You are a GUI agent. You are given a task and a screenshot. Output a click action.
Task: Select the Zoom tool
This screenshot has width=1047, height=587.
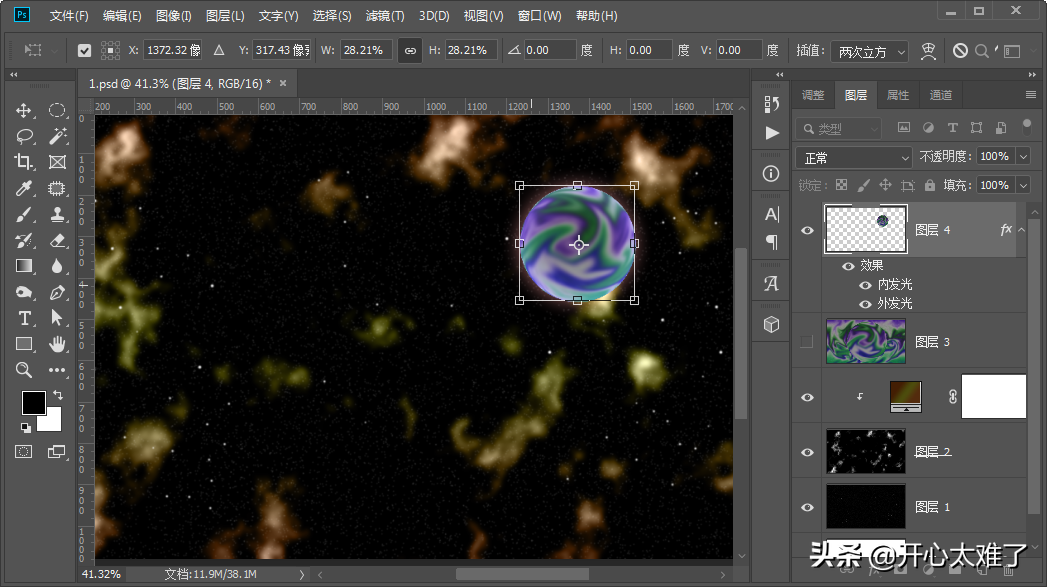(x=24, y=370)
